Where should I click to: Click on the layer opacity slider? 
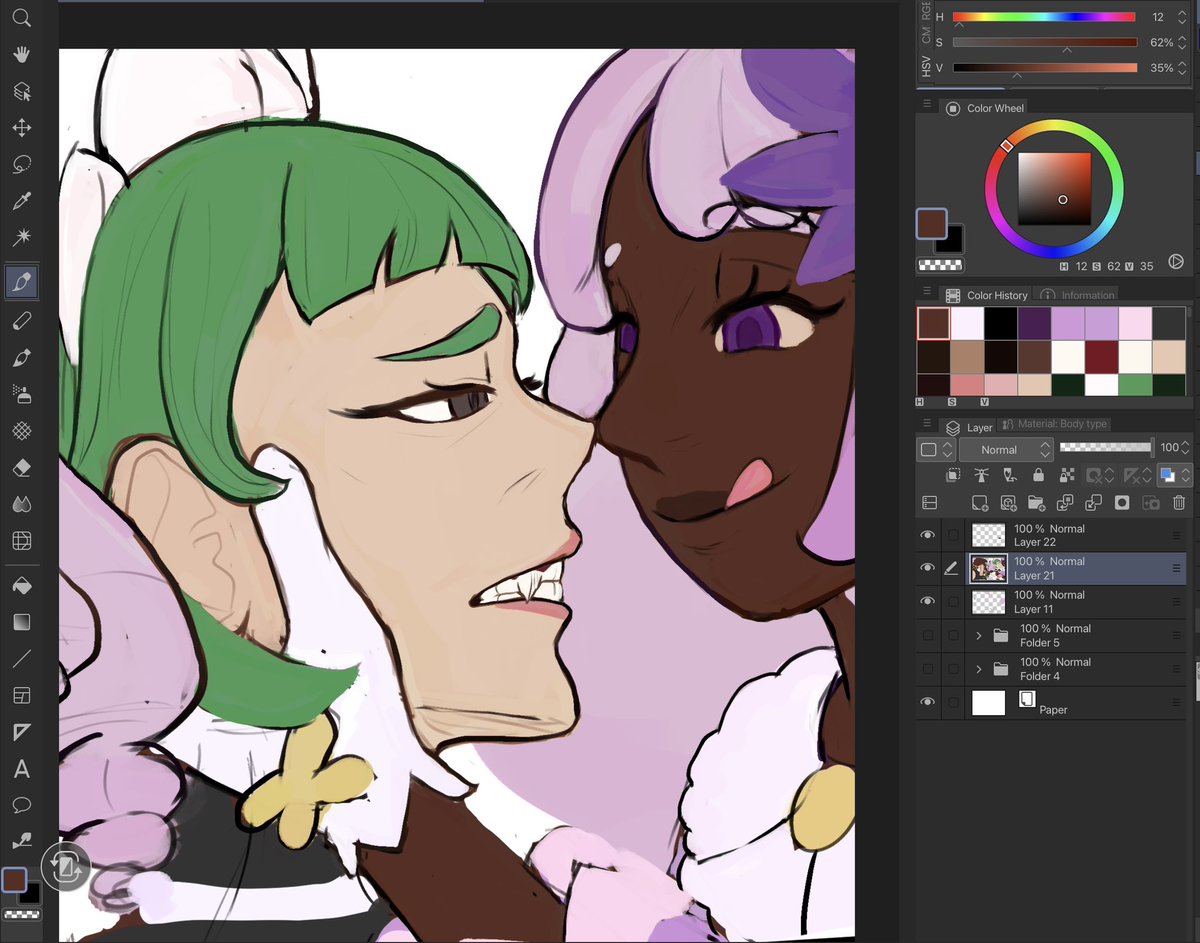point(1105,448)
